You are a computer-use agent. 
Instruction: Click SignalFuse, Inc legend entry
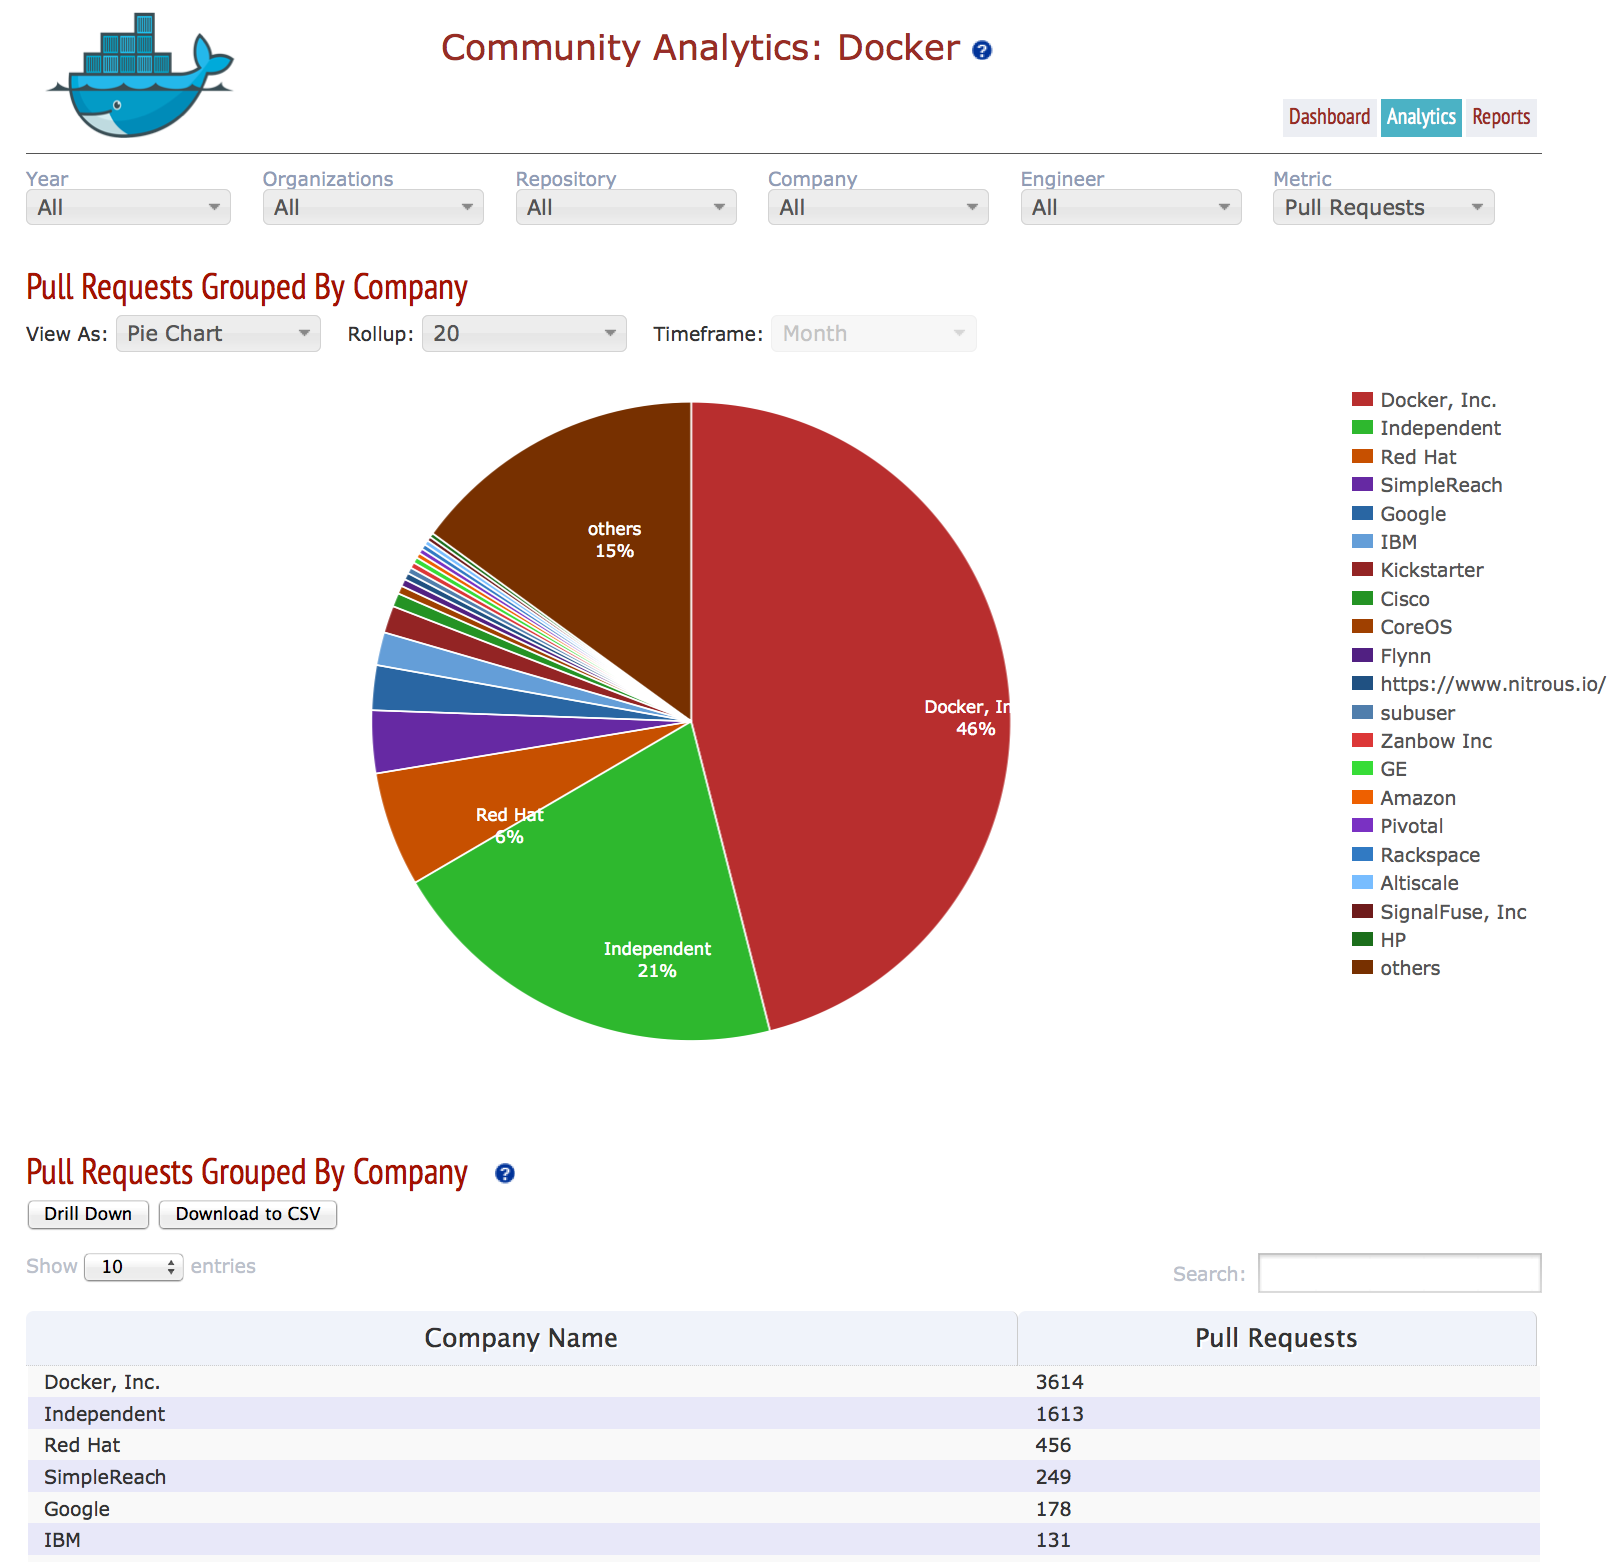[1439, 912]
